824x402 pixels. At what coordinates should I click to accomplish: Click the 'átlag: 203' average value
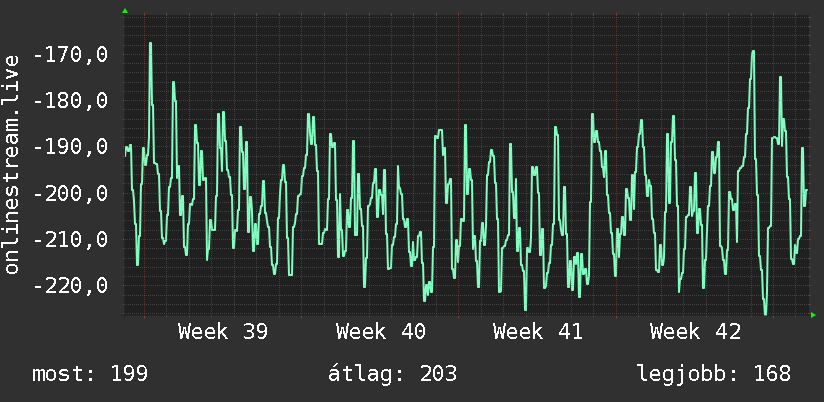393,374
